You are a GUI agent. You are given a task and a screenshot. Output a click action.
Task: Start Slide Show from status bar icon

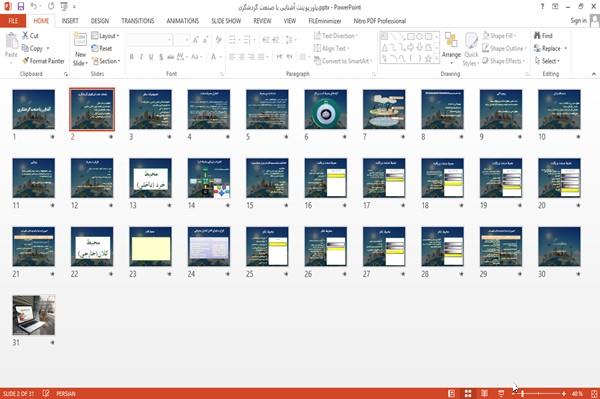501,393
